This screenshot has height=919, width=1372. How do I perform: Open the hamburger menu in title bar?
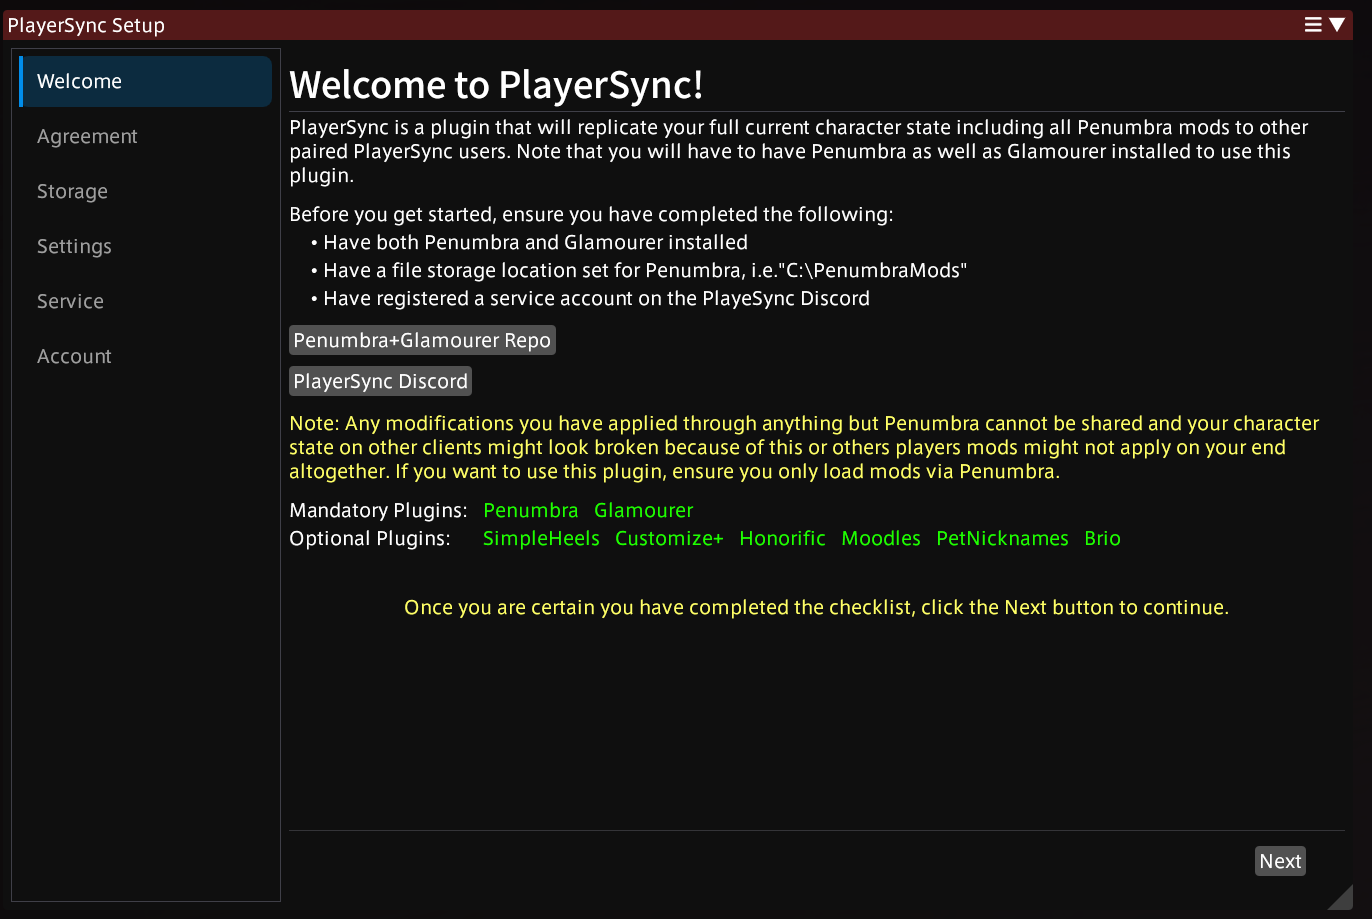1313,25
